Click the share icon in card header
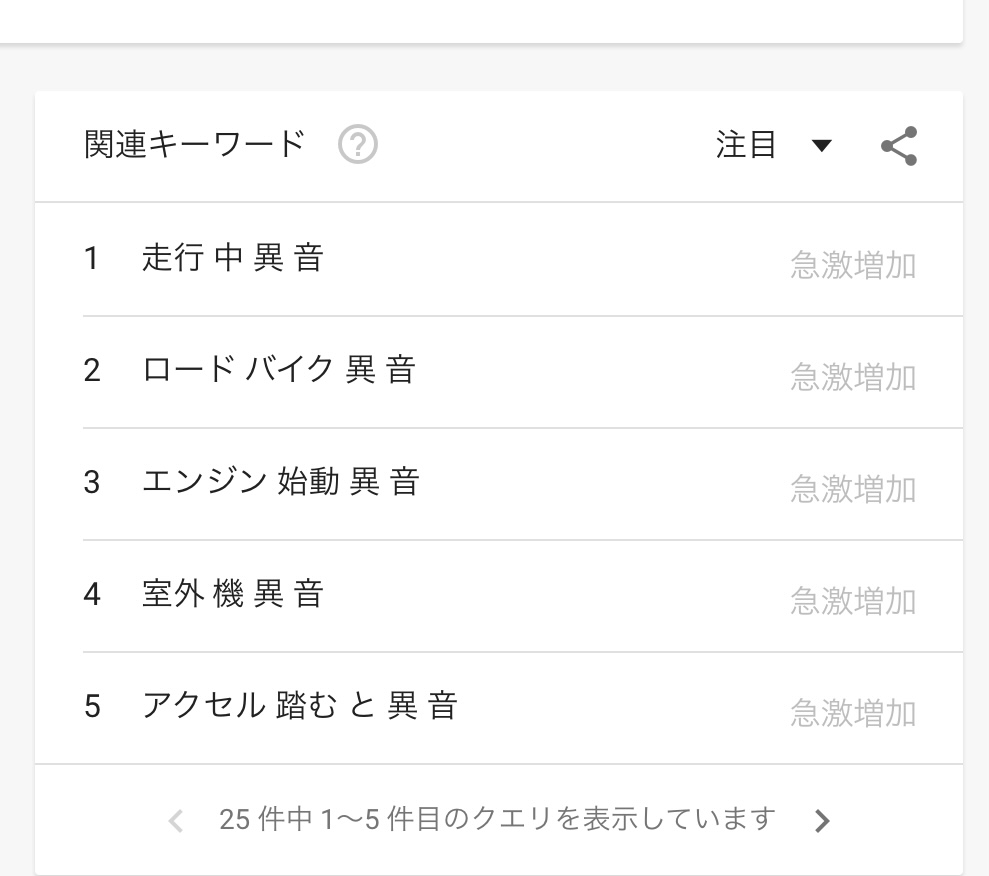 click(x=899, y=146)
